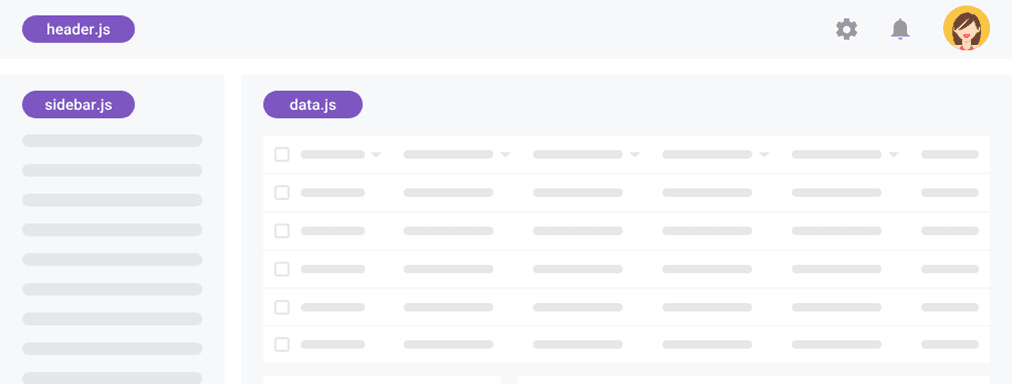Screen dimensions: 1012x384
Task: Tick the fourth data row checkbox
Action: [x=282, y=307]
